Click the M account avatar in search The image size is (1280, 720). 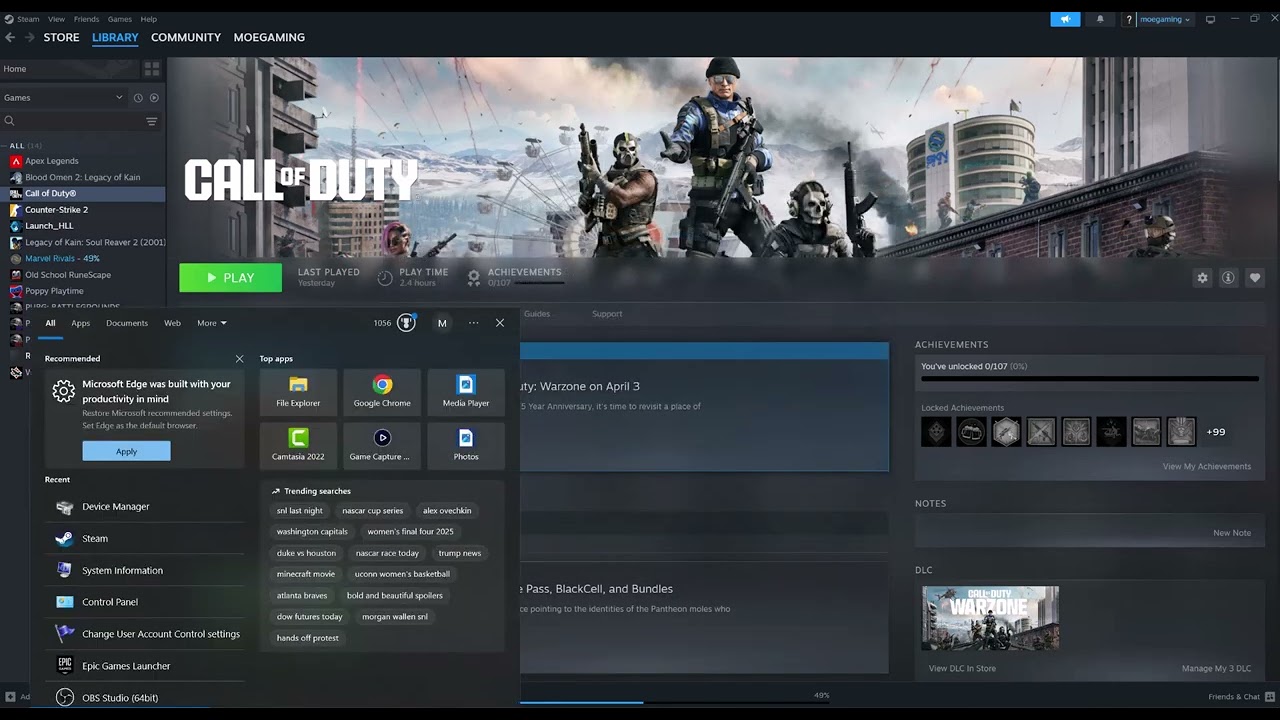click(x=442, y=323)
